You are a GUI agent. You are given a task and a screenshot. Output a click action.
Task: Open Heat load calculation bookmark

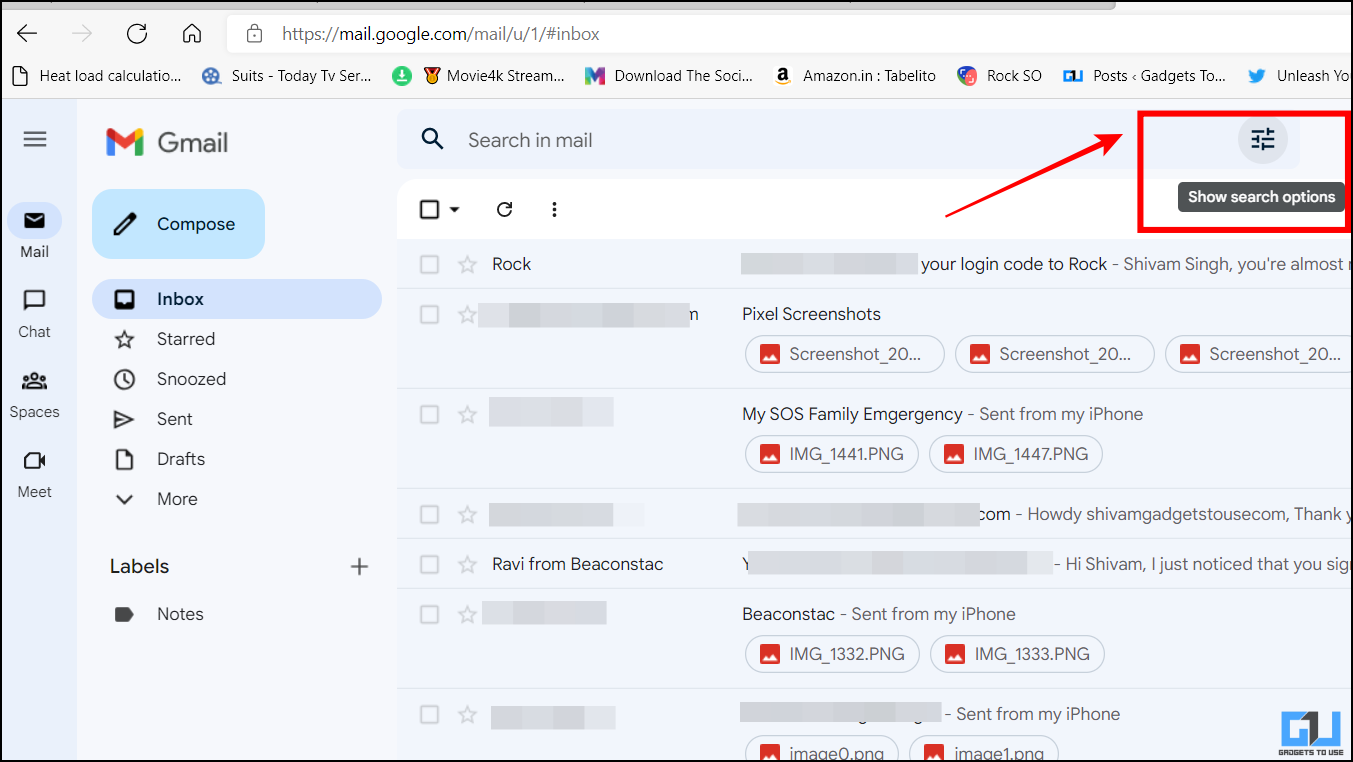[x=97, y=75]
